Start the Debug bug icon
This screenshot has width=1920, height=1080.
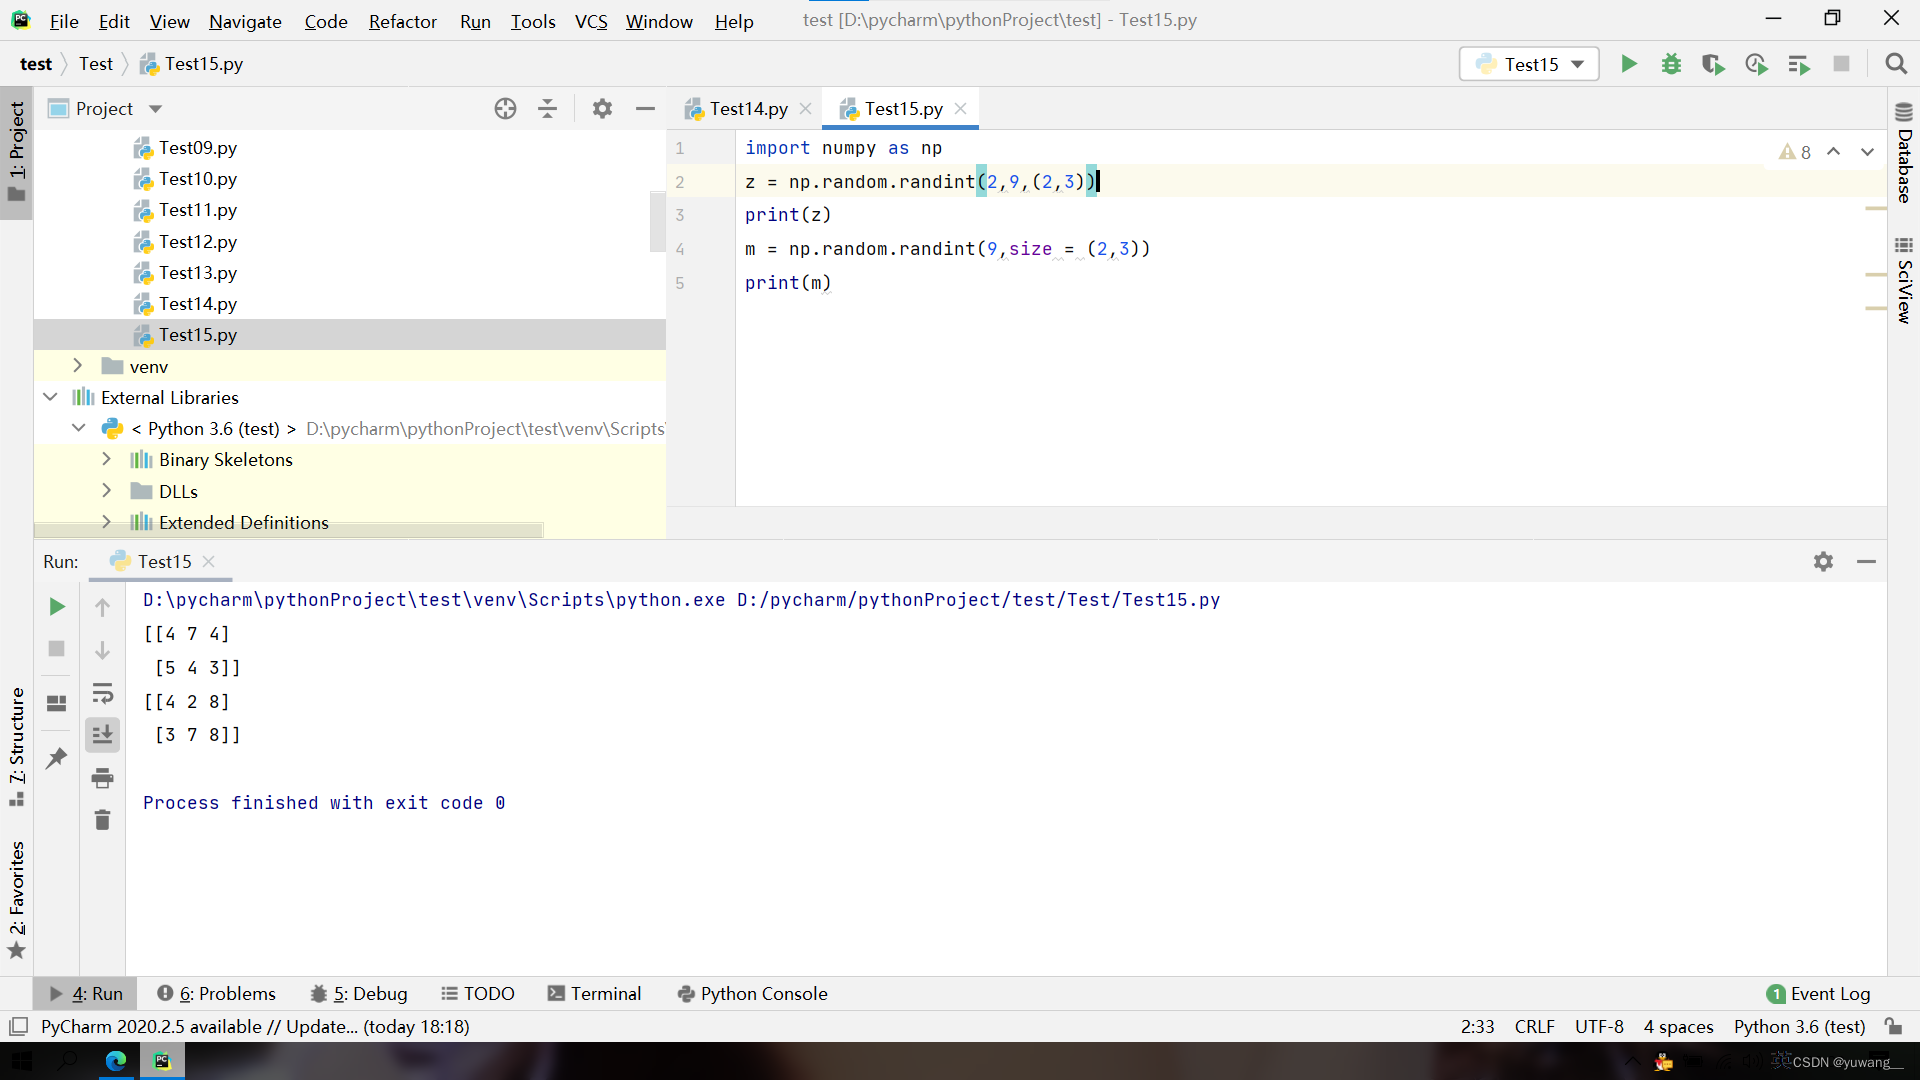tap(1671, 64)
